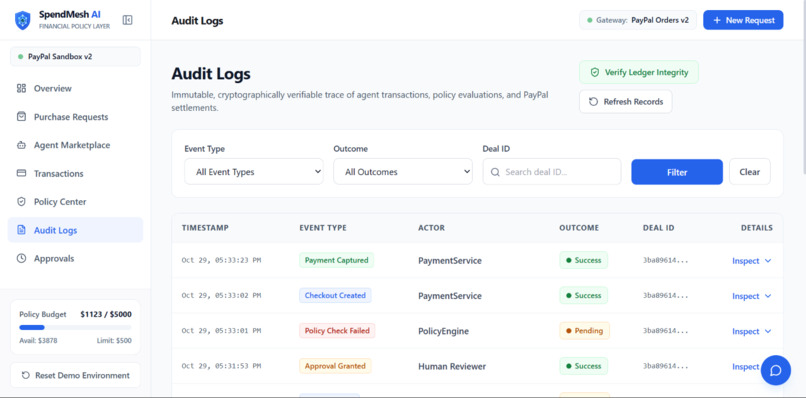
Task: Expand Inspect for Policy Check Failed row
Action: (x=752, y=332)
